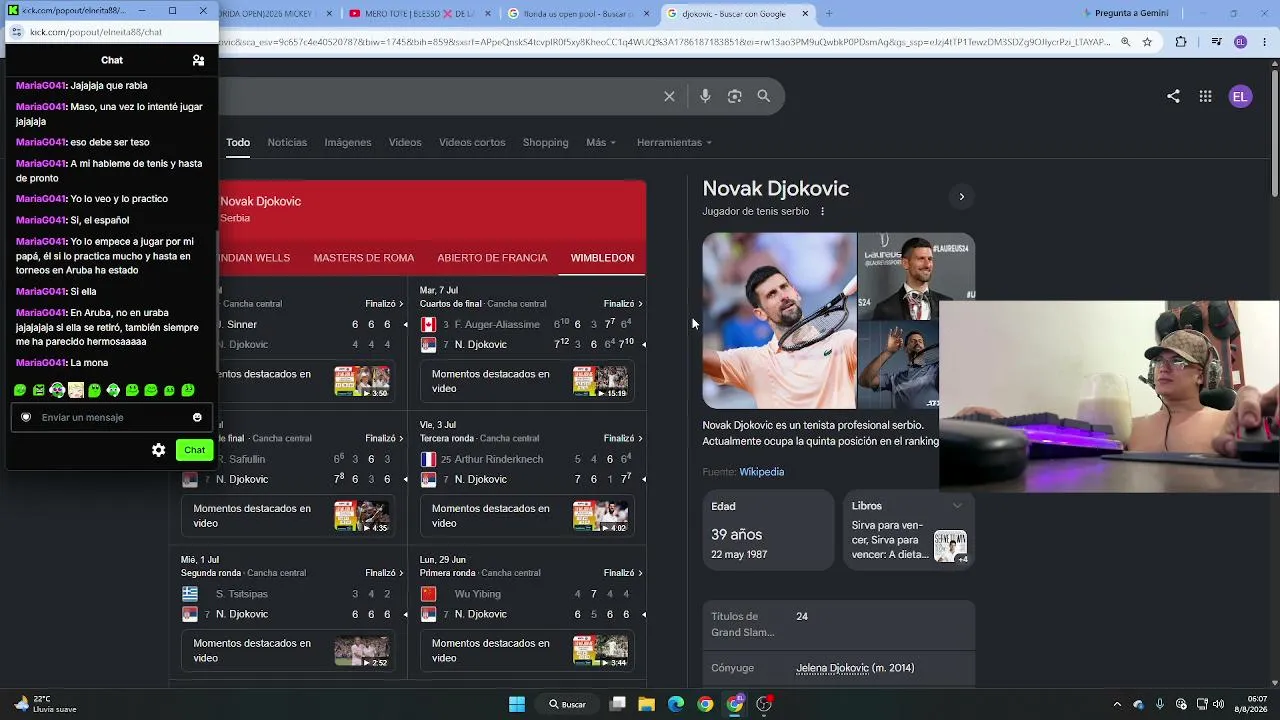Image resolution: width=1280 pixels, height=720 pixels.
Task: Expand Finalizó for Wu Yibing match
Action: pyautogui.click(x=623, y=573)
